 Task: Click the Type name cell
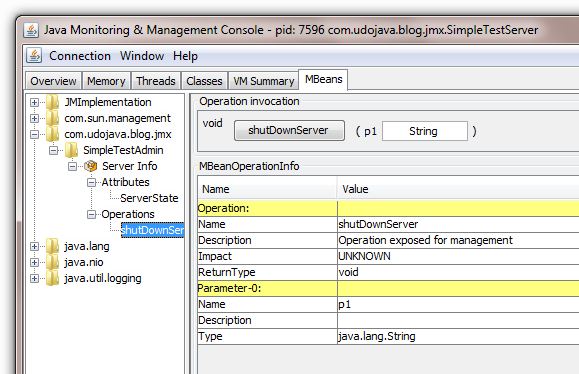pyautogui.click(x=267, y=336)
